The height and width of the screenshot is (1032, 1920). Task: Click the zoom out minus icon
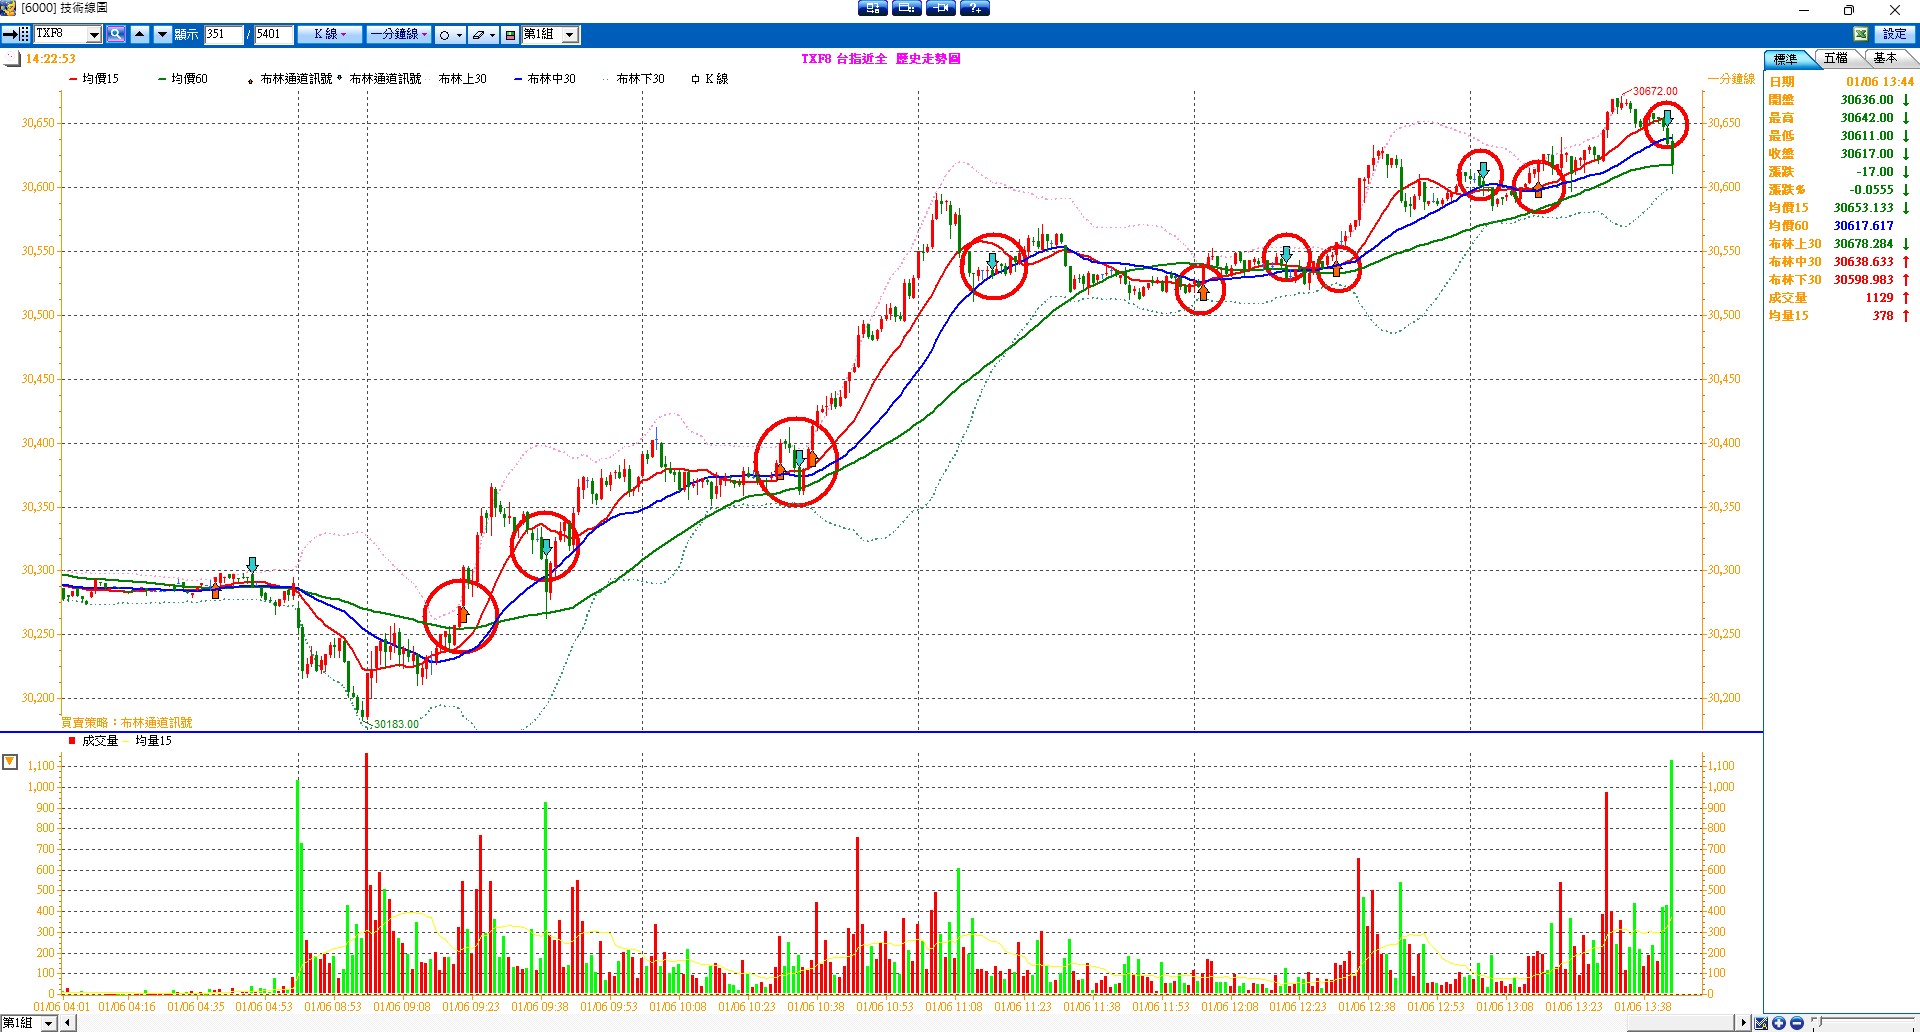[1796, 1023]
